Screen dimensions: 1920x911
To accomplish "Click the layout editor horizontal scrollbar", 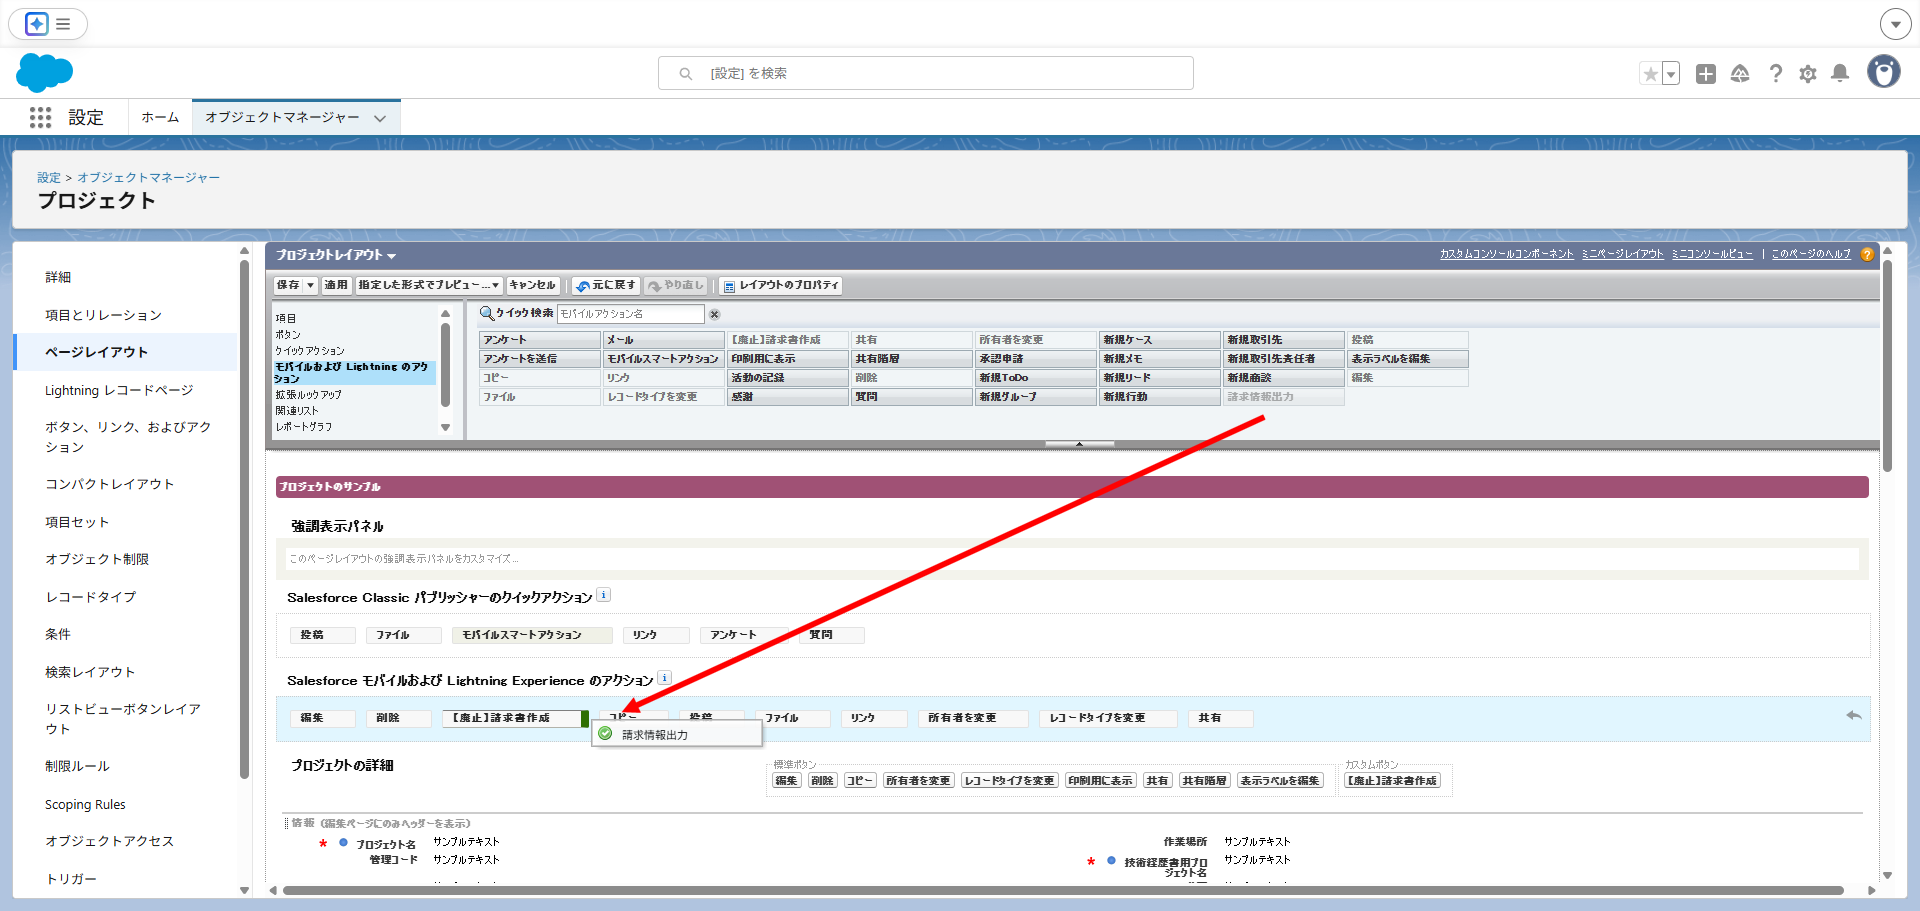I will click(1063, 890).
